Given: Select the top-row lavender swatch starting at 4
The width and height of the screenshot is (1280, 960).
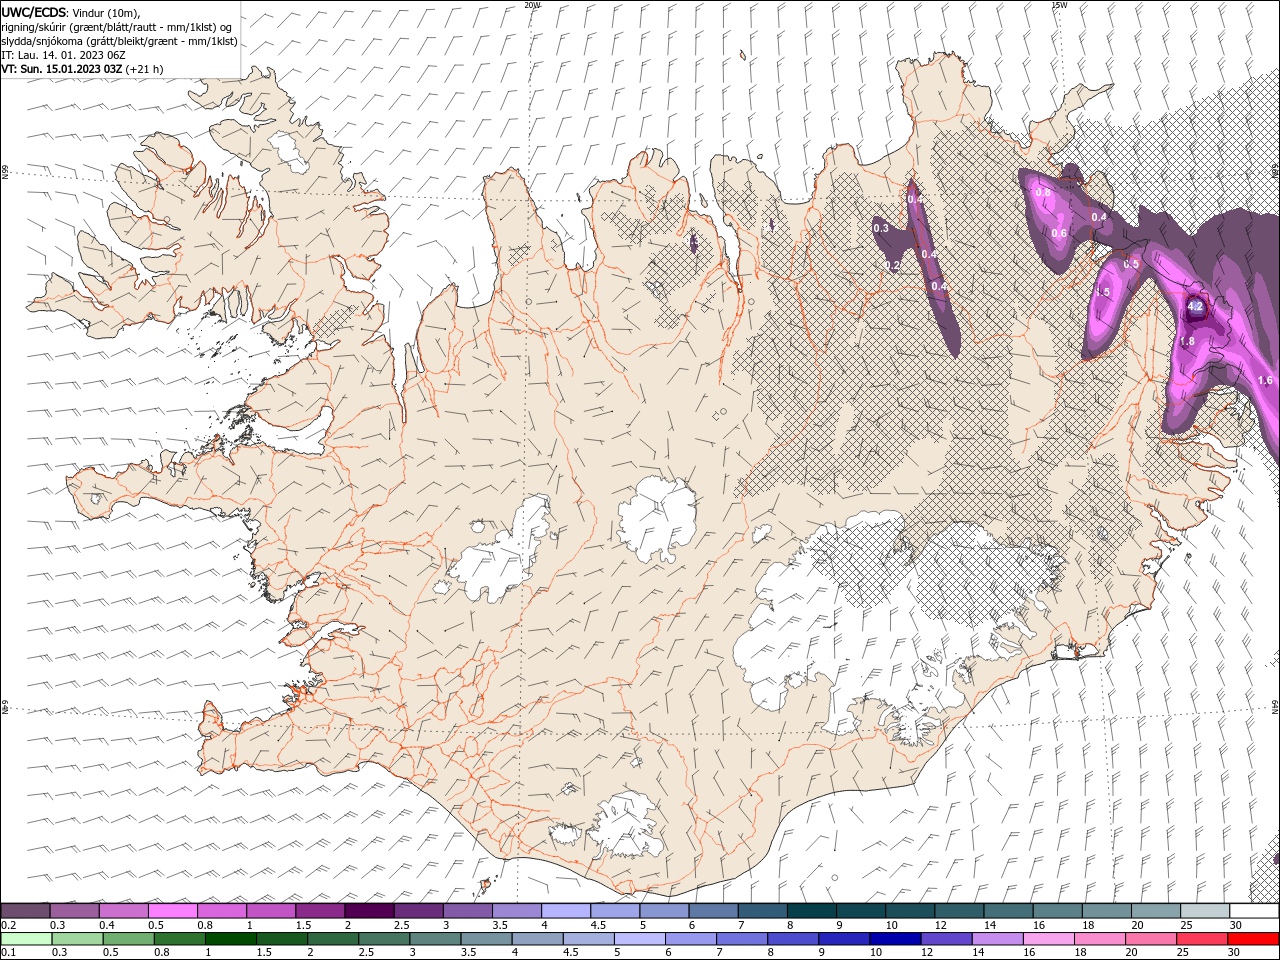Looking at the screenshot, I should click(x=565, y=911).
